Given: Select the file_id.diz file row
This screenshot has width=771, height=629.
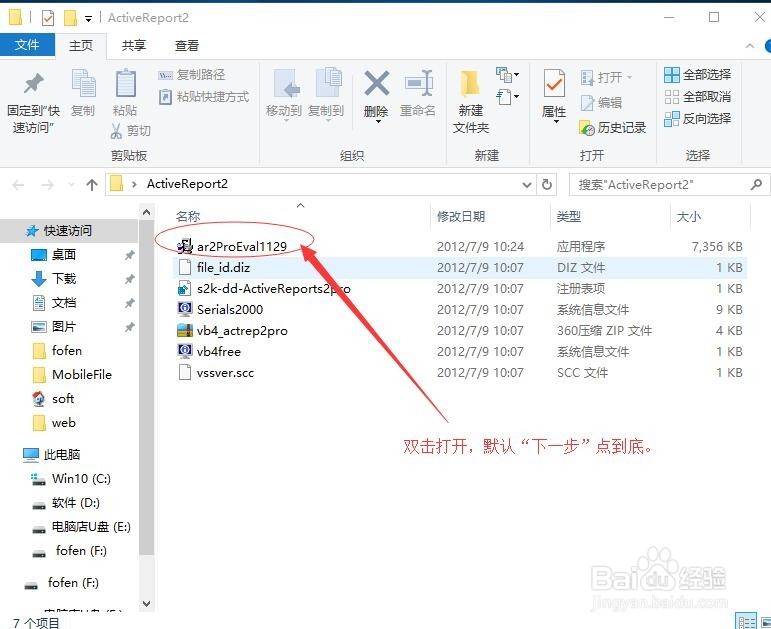Looking at the screenshot, I should pos(459,268).
